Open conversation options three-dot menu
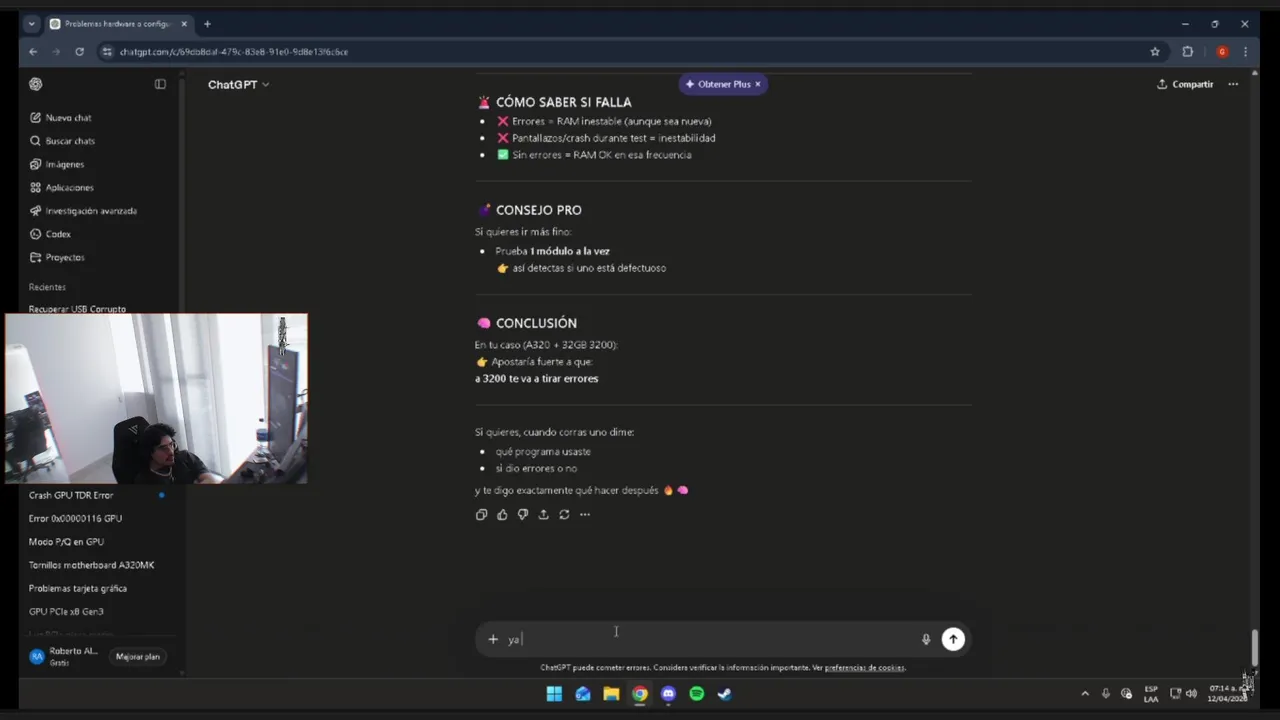 pyautogui.click(x=1233, y=84)
